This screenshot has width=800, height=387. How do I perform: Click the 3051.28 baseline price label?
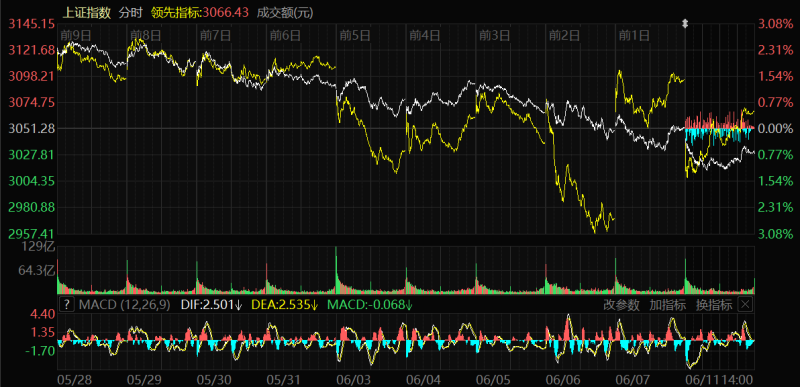tap(31, 128)
